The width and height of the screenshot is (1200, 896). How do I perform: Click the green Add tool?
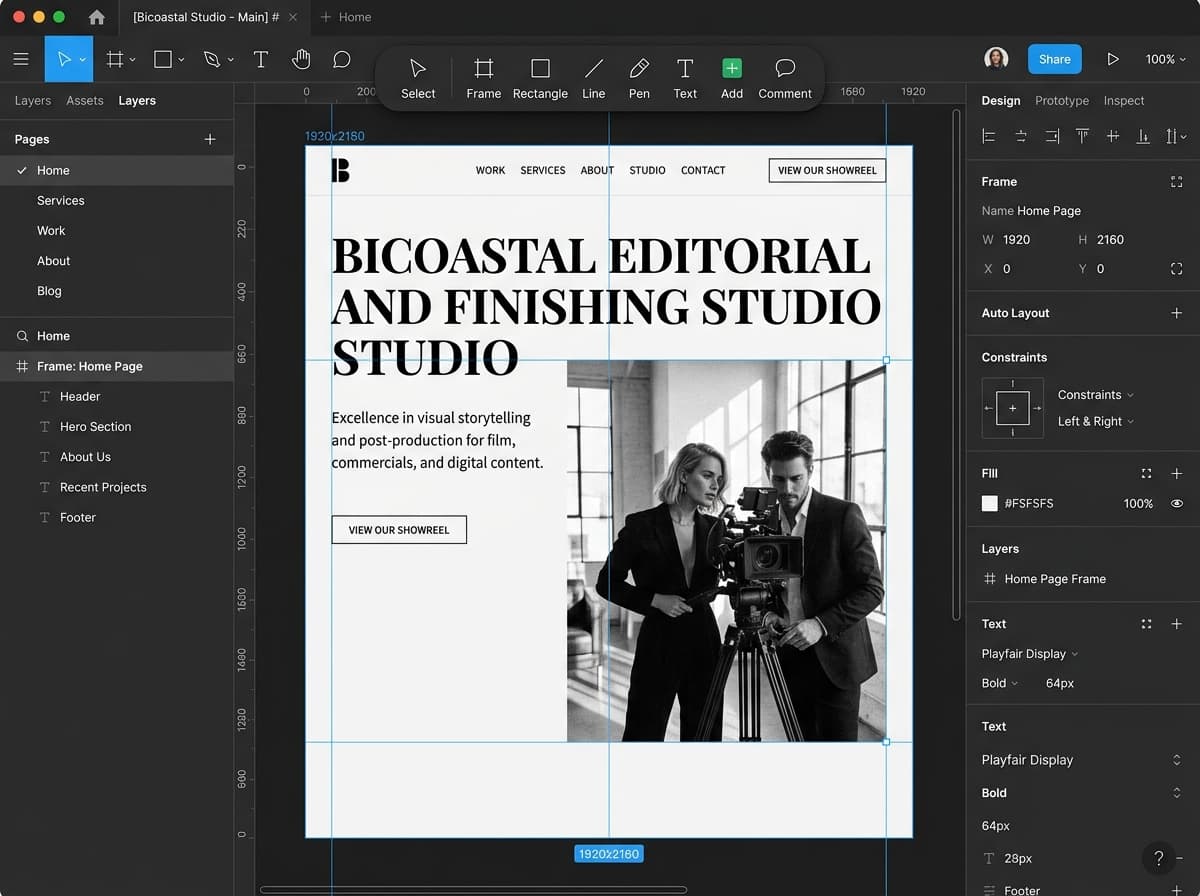732,78
